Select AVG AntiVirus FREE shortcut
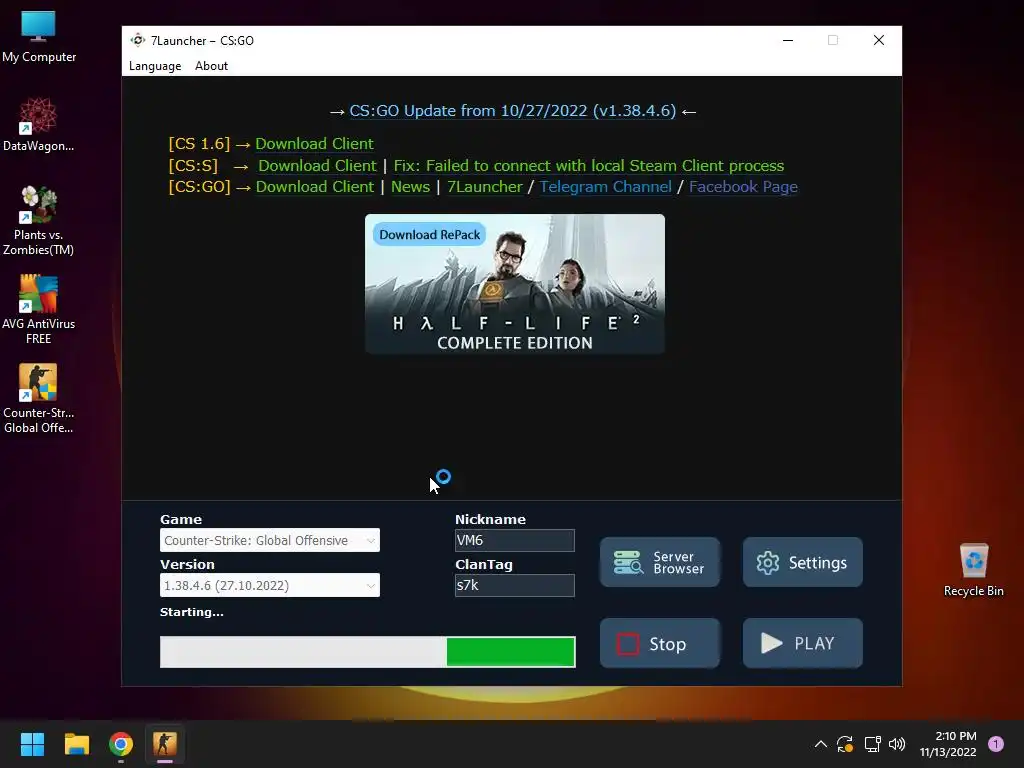Viewport: 1024px width, 768px height. 39,310
